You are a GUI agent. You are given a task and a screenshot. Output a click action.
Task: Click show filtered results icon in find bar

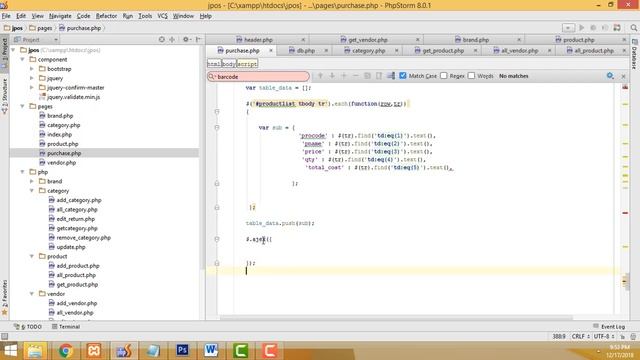(391, 76)
